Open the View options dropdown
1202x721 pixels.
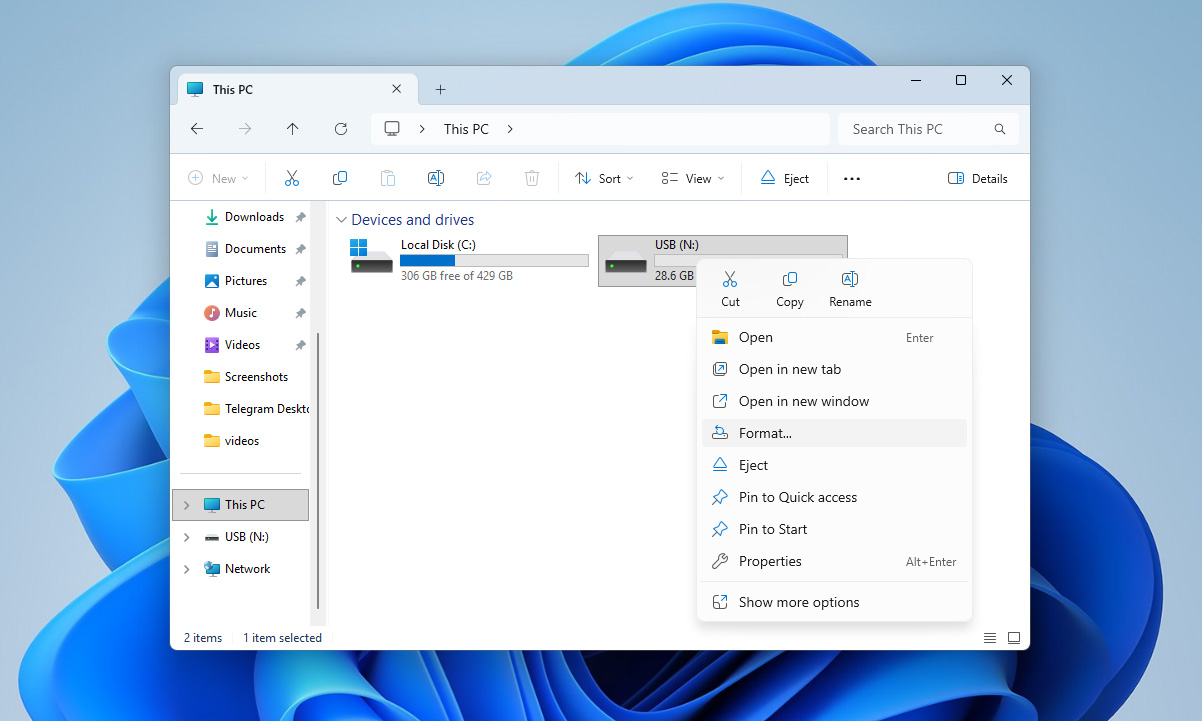pyautogui.click(x=692, y=177)
